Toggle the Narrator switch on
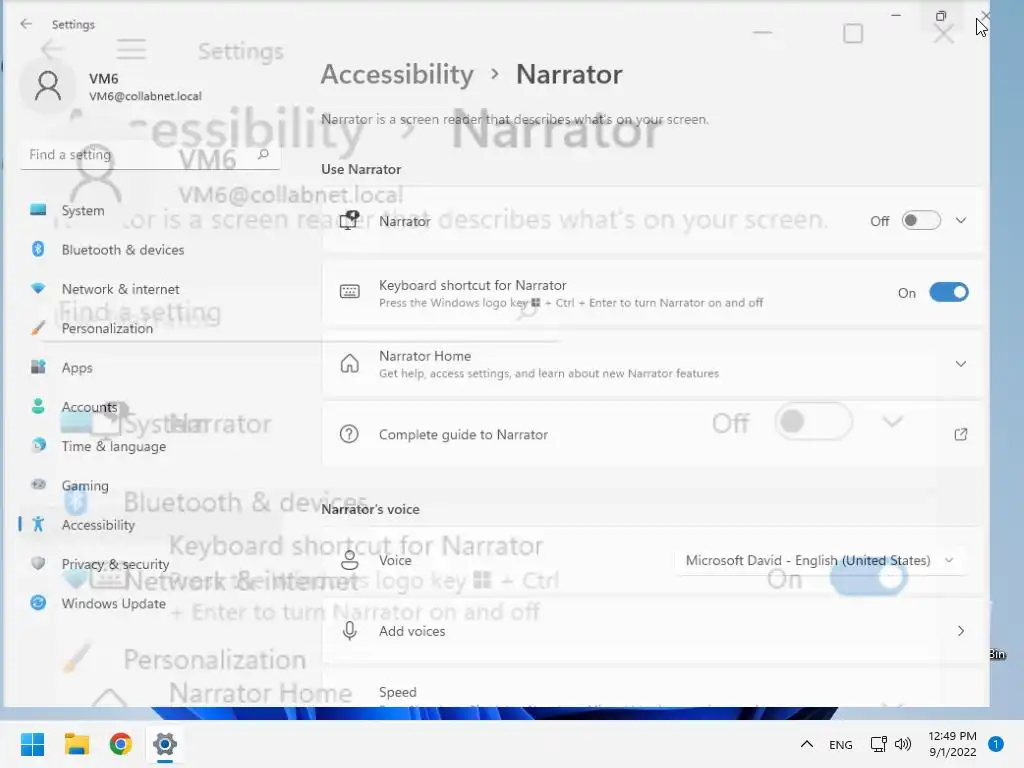This screenshot has width=1024, height=768. click(921, 221)
